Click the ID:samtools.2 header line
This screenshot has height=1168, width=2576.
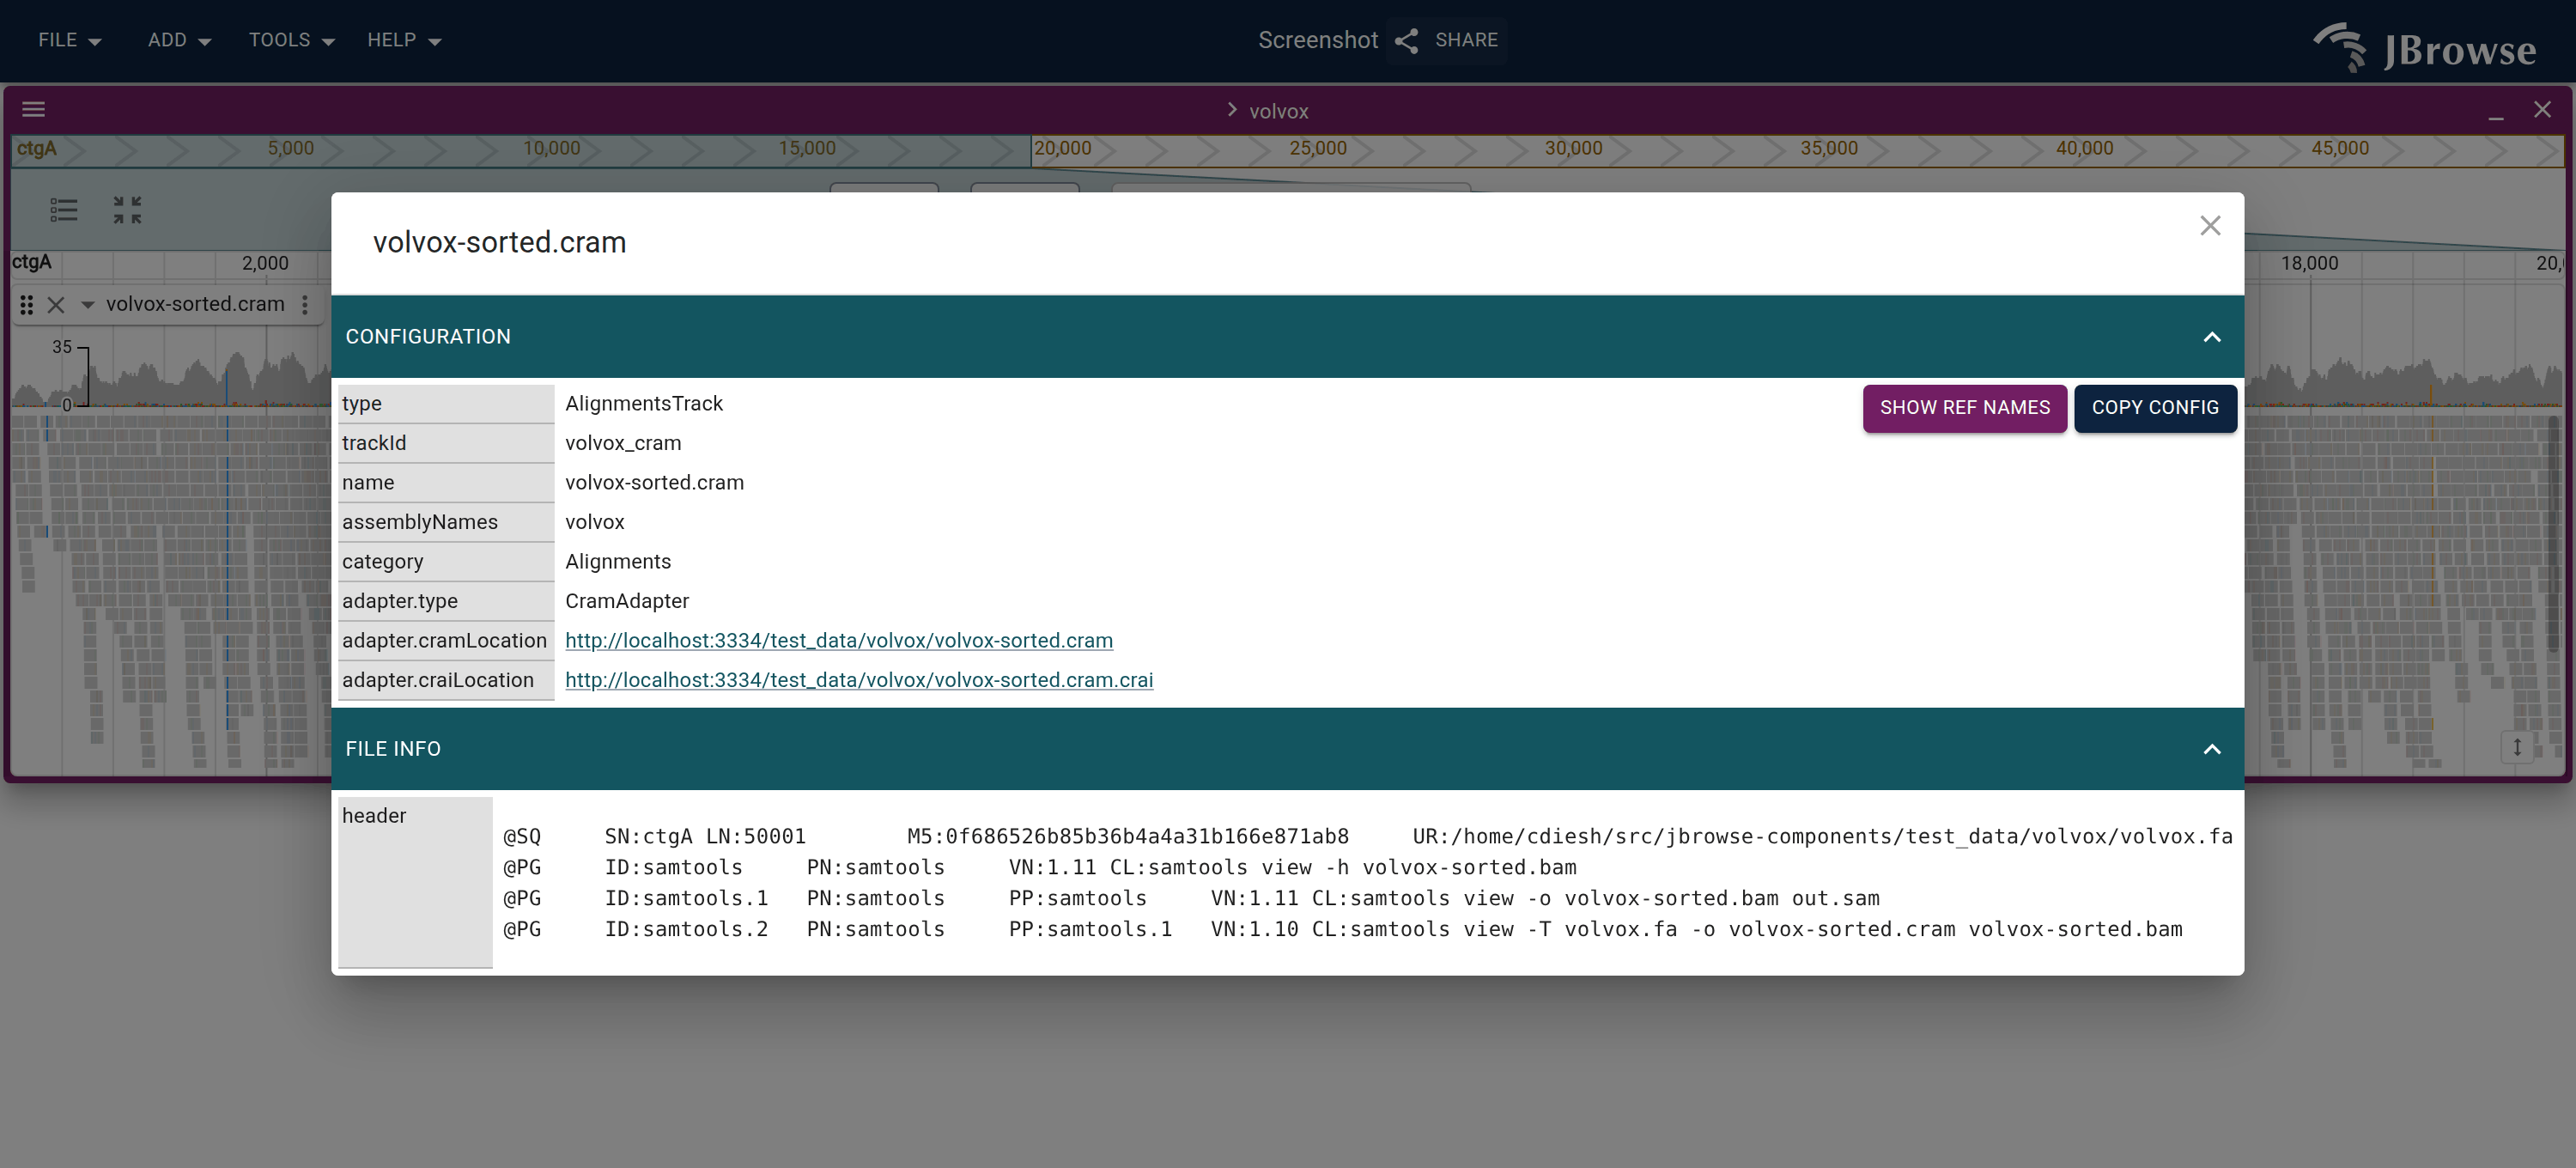1342,930
